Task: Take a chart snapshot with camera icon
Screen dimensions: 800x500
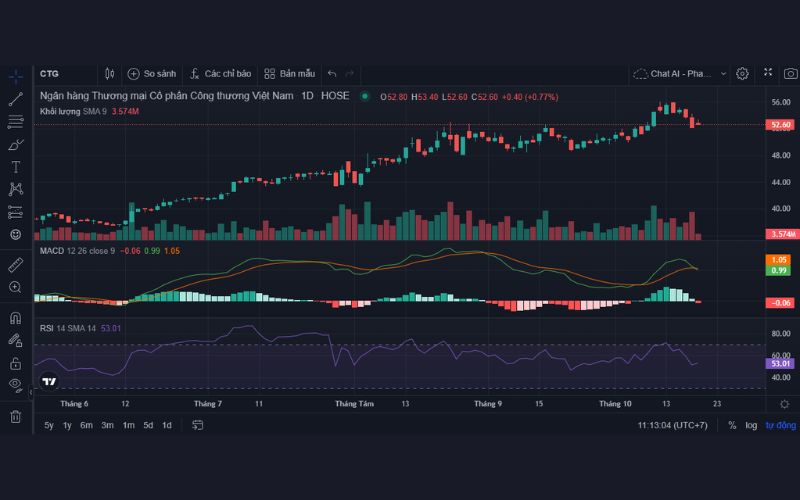Action: pos(791,73)
